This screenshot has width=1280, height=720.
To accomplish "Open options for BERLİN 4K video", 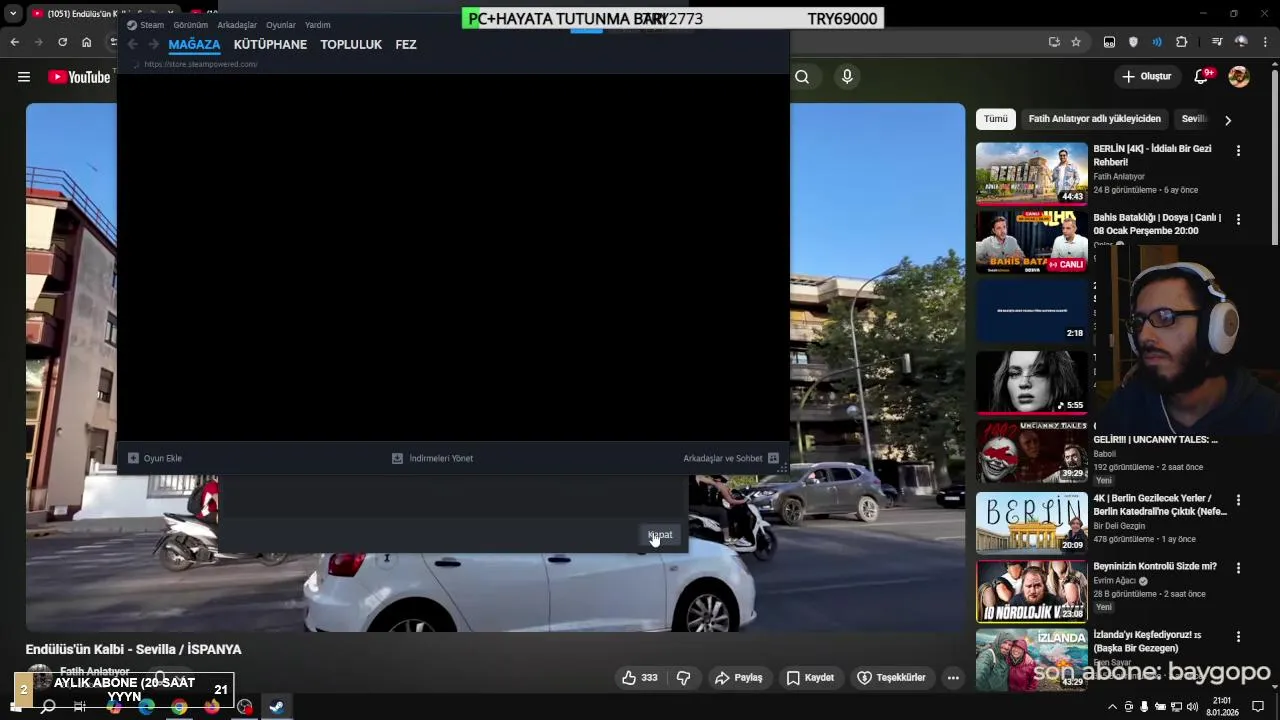I will 1238,151.
